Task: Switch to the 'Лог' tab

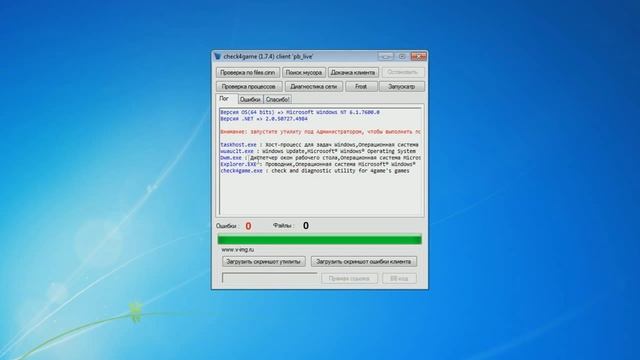Action: point(226,99)
